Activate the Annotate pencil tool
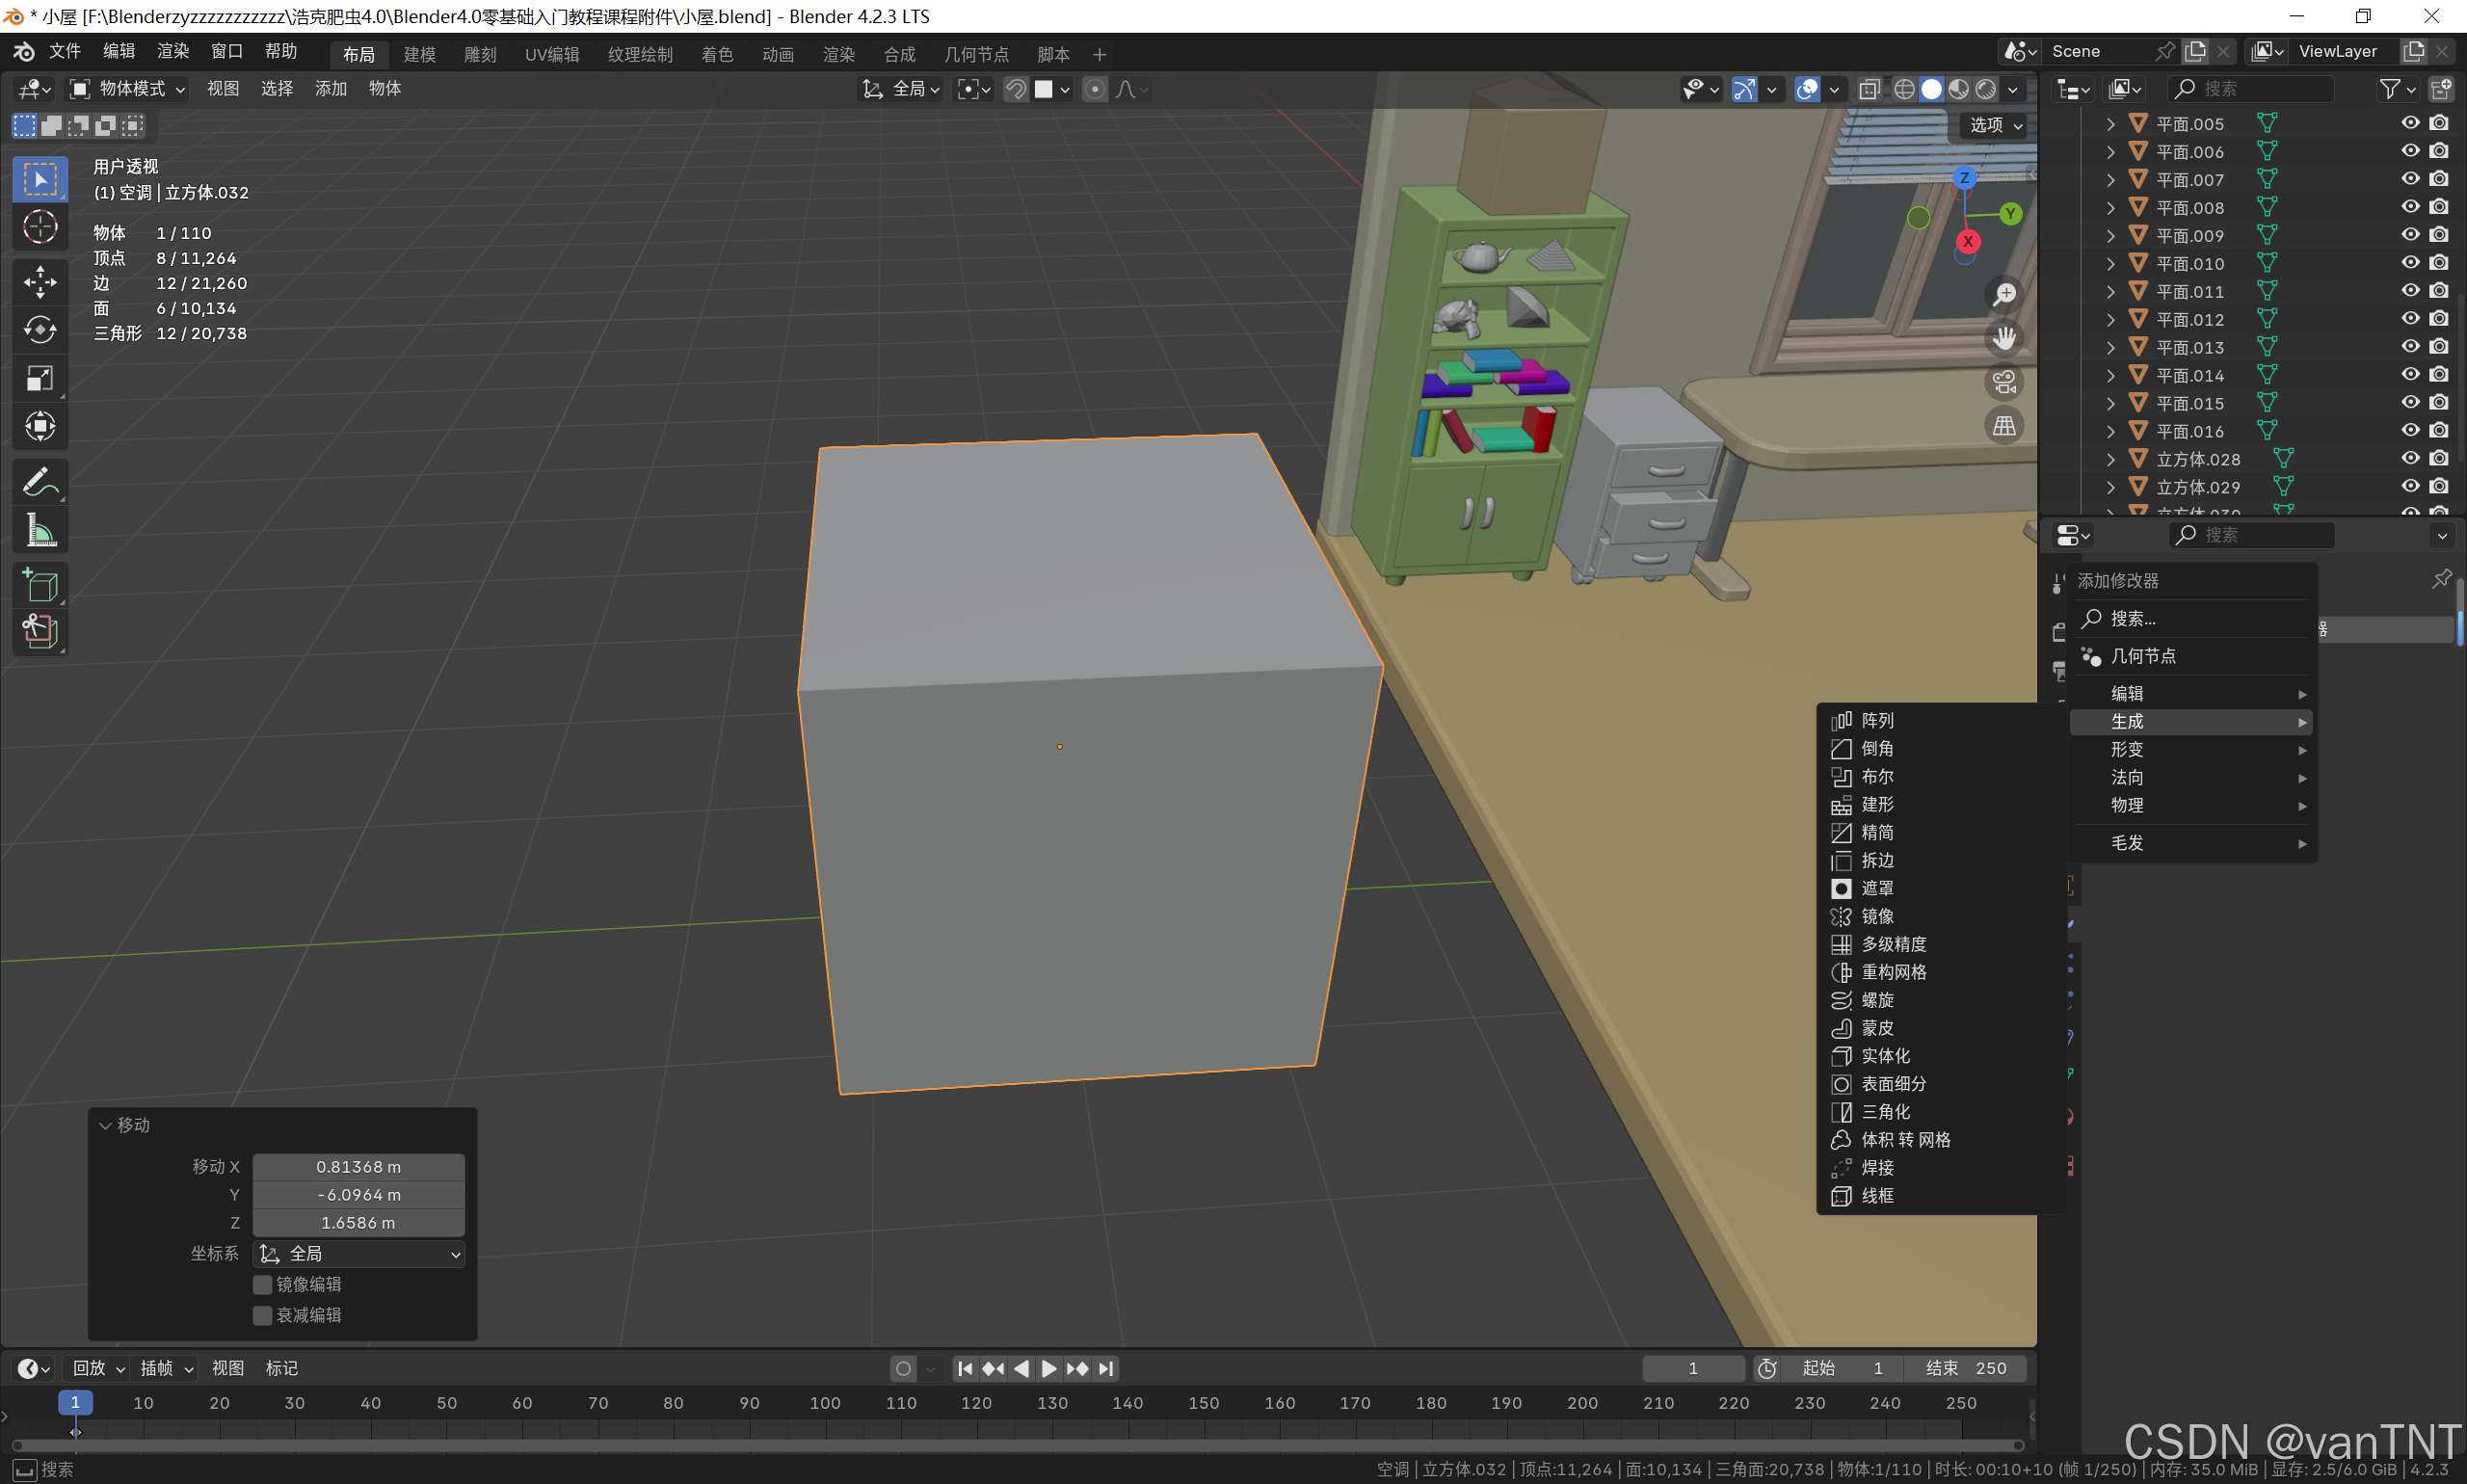The image size is (2467, 1484). [x=40, y=482]
